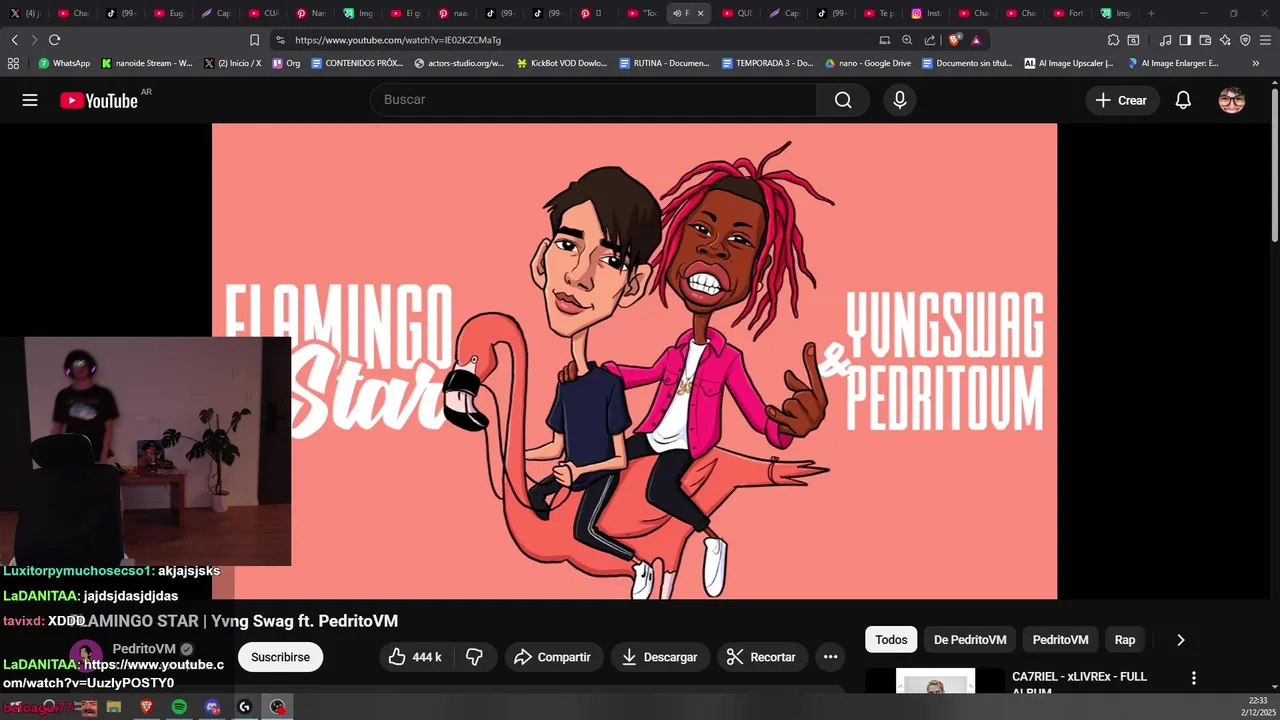Screen dimensions: 1280x720
Task: Open Discord from the taskbar
Action: pyautogui.click(x=211, y=707)
